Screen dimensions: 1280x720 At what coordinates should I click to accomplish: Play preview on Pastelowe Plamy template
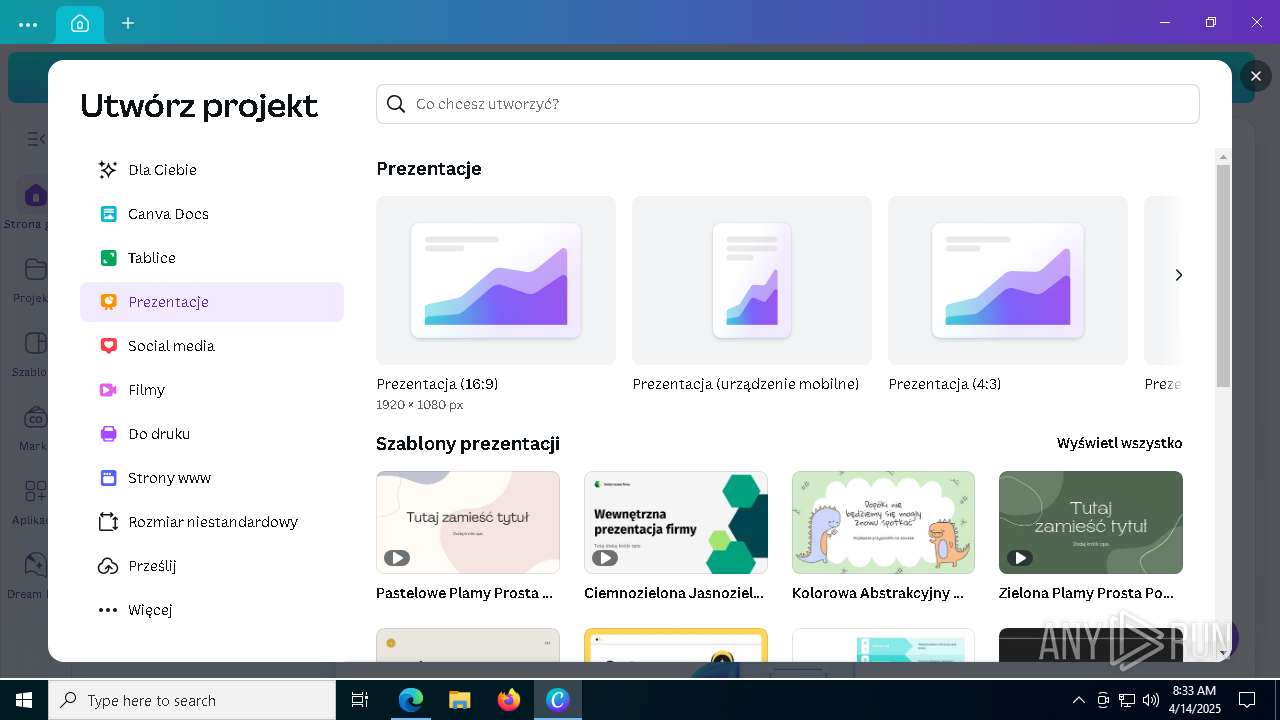click(396, 558)
